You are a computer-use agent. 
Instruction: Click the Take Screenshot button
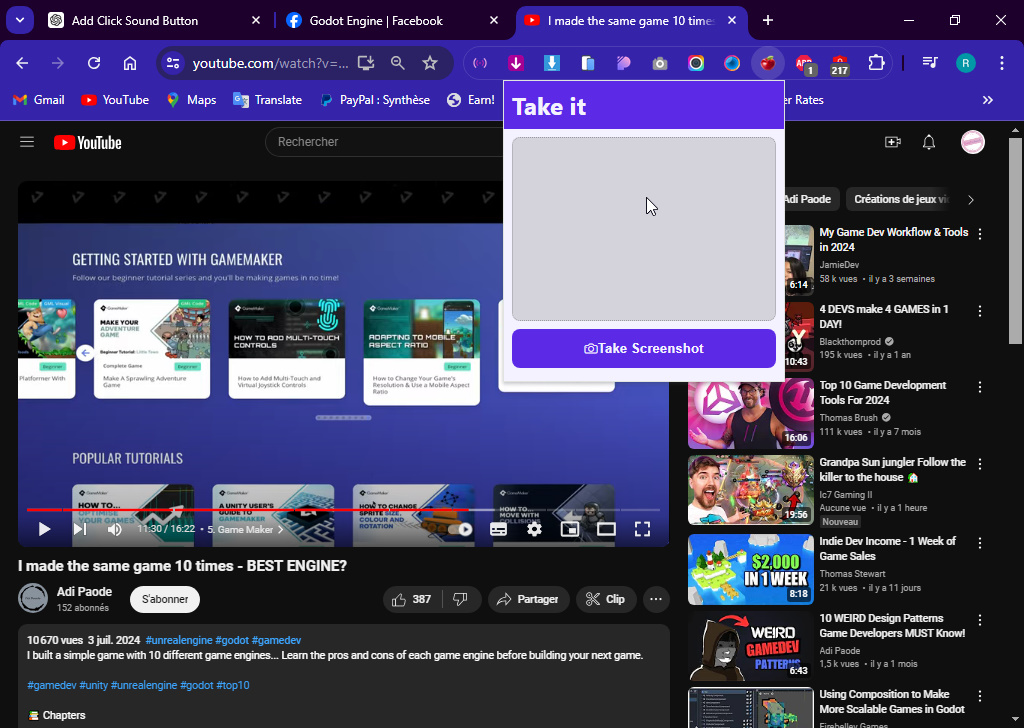643,349
